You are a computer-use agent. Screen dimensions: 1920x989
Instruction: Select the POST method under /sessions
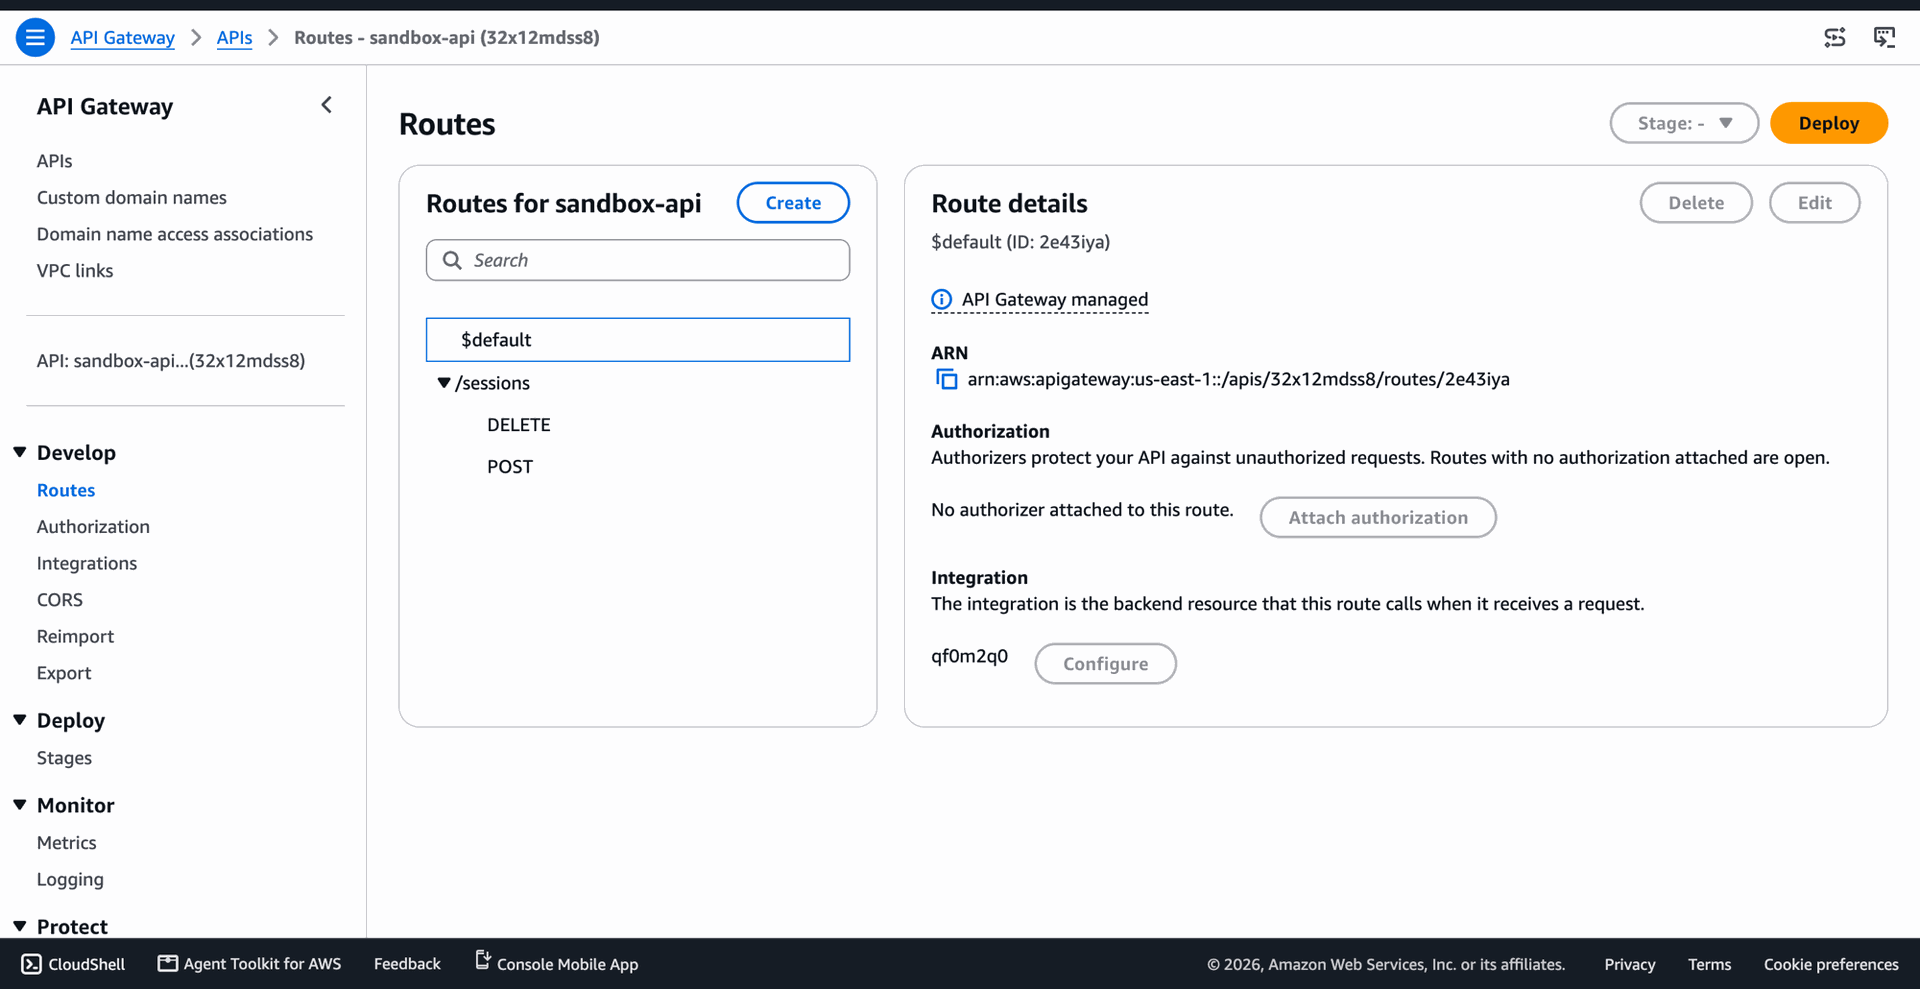(510, 467)
